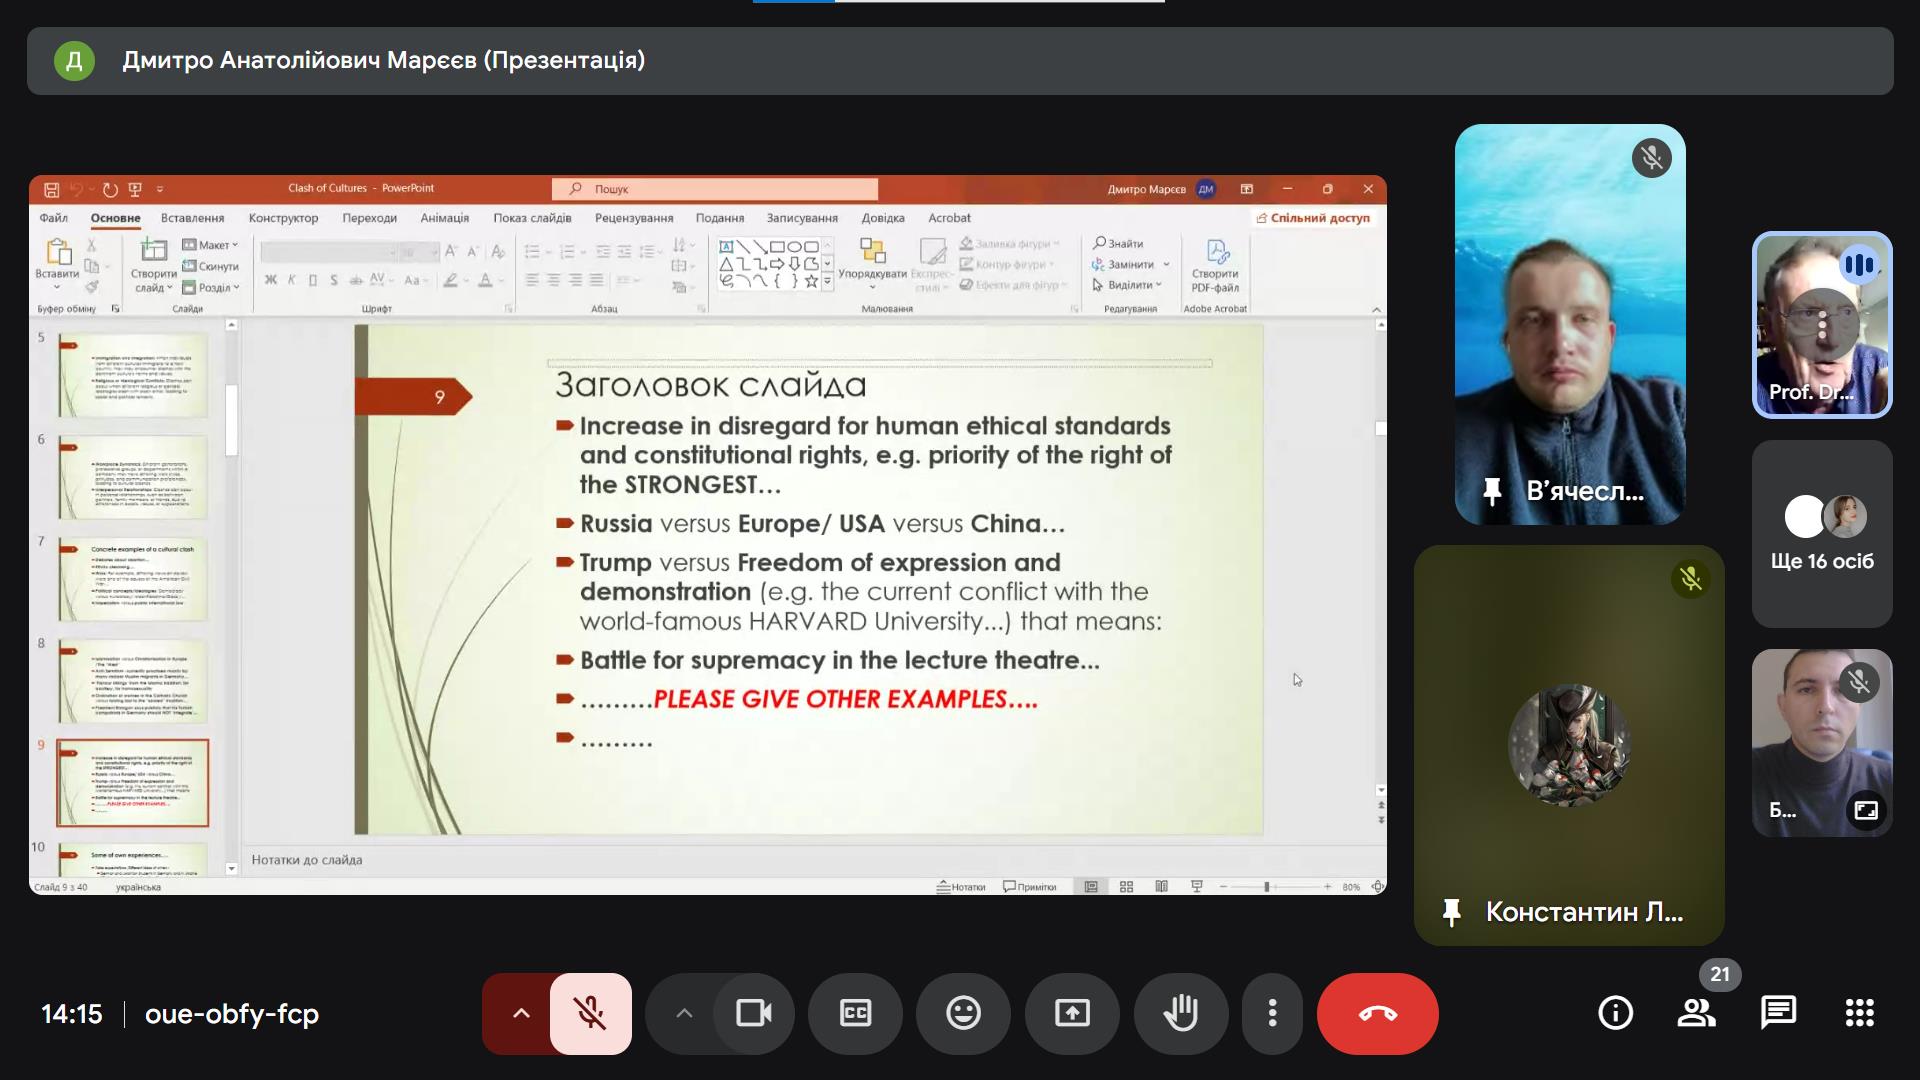The width and height of the screenshot is (1920, 1080).
Task: Open the 'Ще 16 осіб' participants tile
Action: [1822, 534]
